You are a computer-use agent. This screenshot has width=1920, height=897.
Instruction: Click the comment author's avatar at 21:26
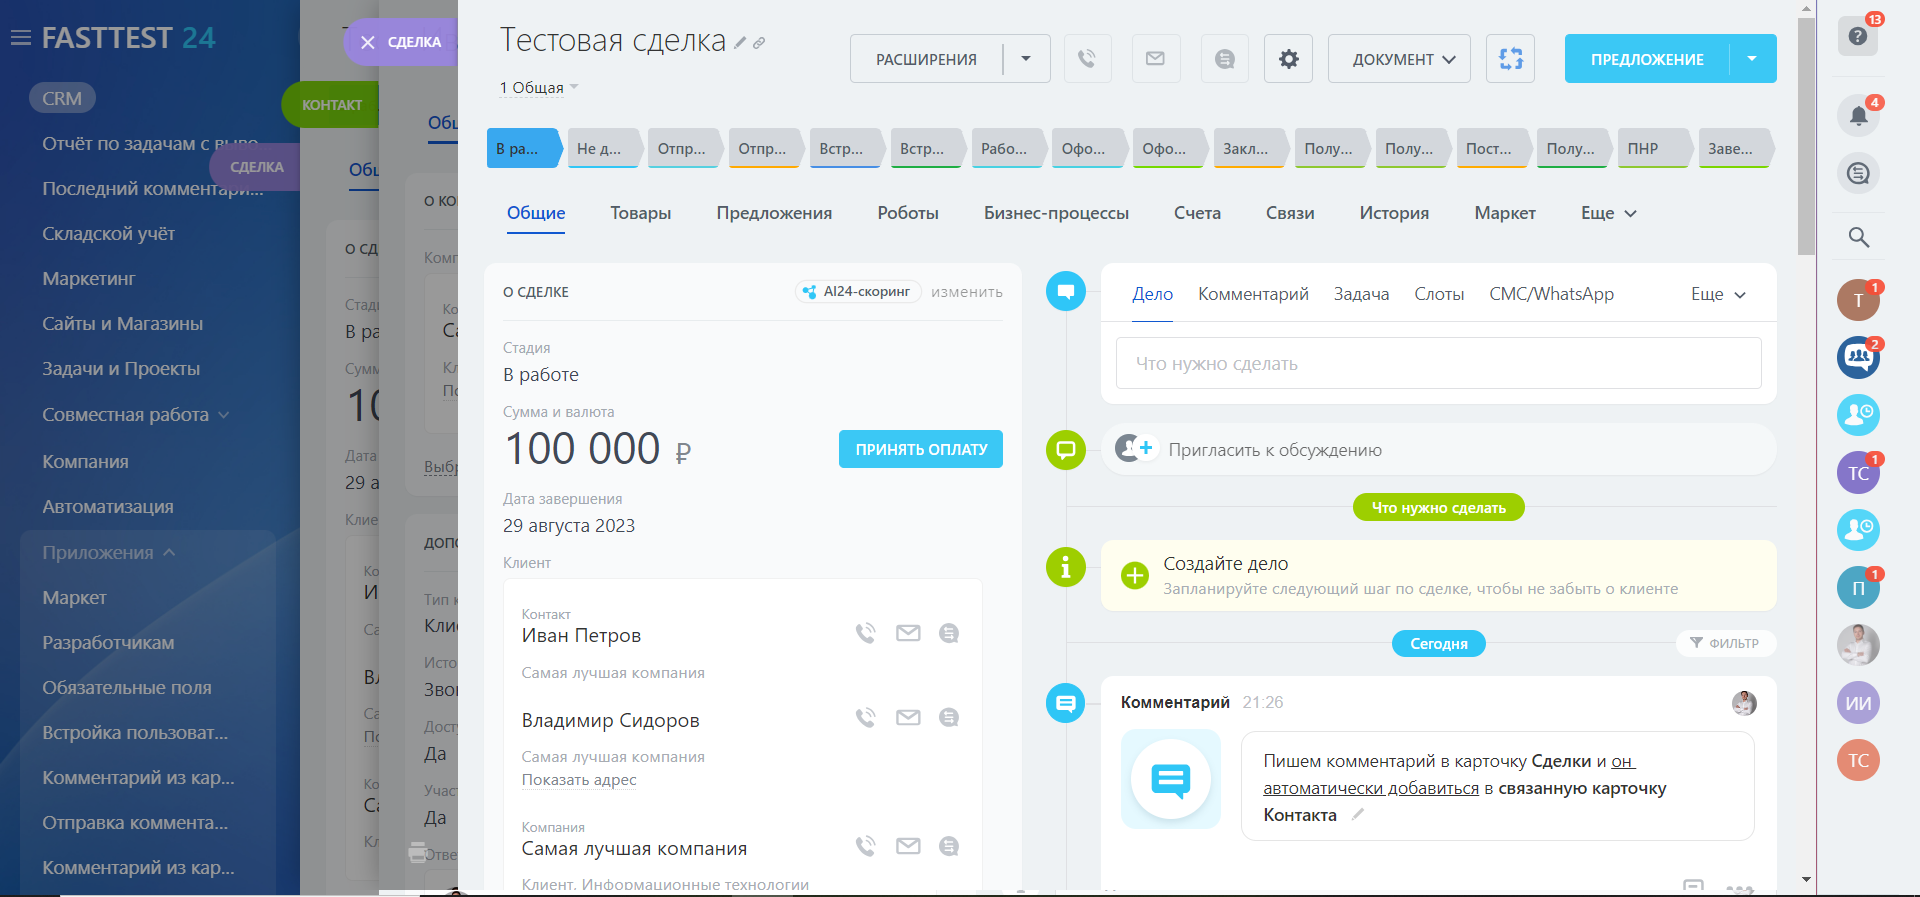1744,703
